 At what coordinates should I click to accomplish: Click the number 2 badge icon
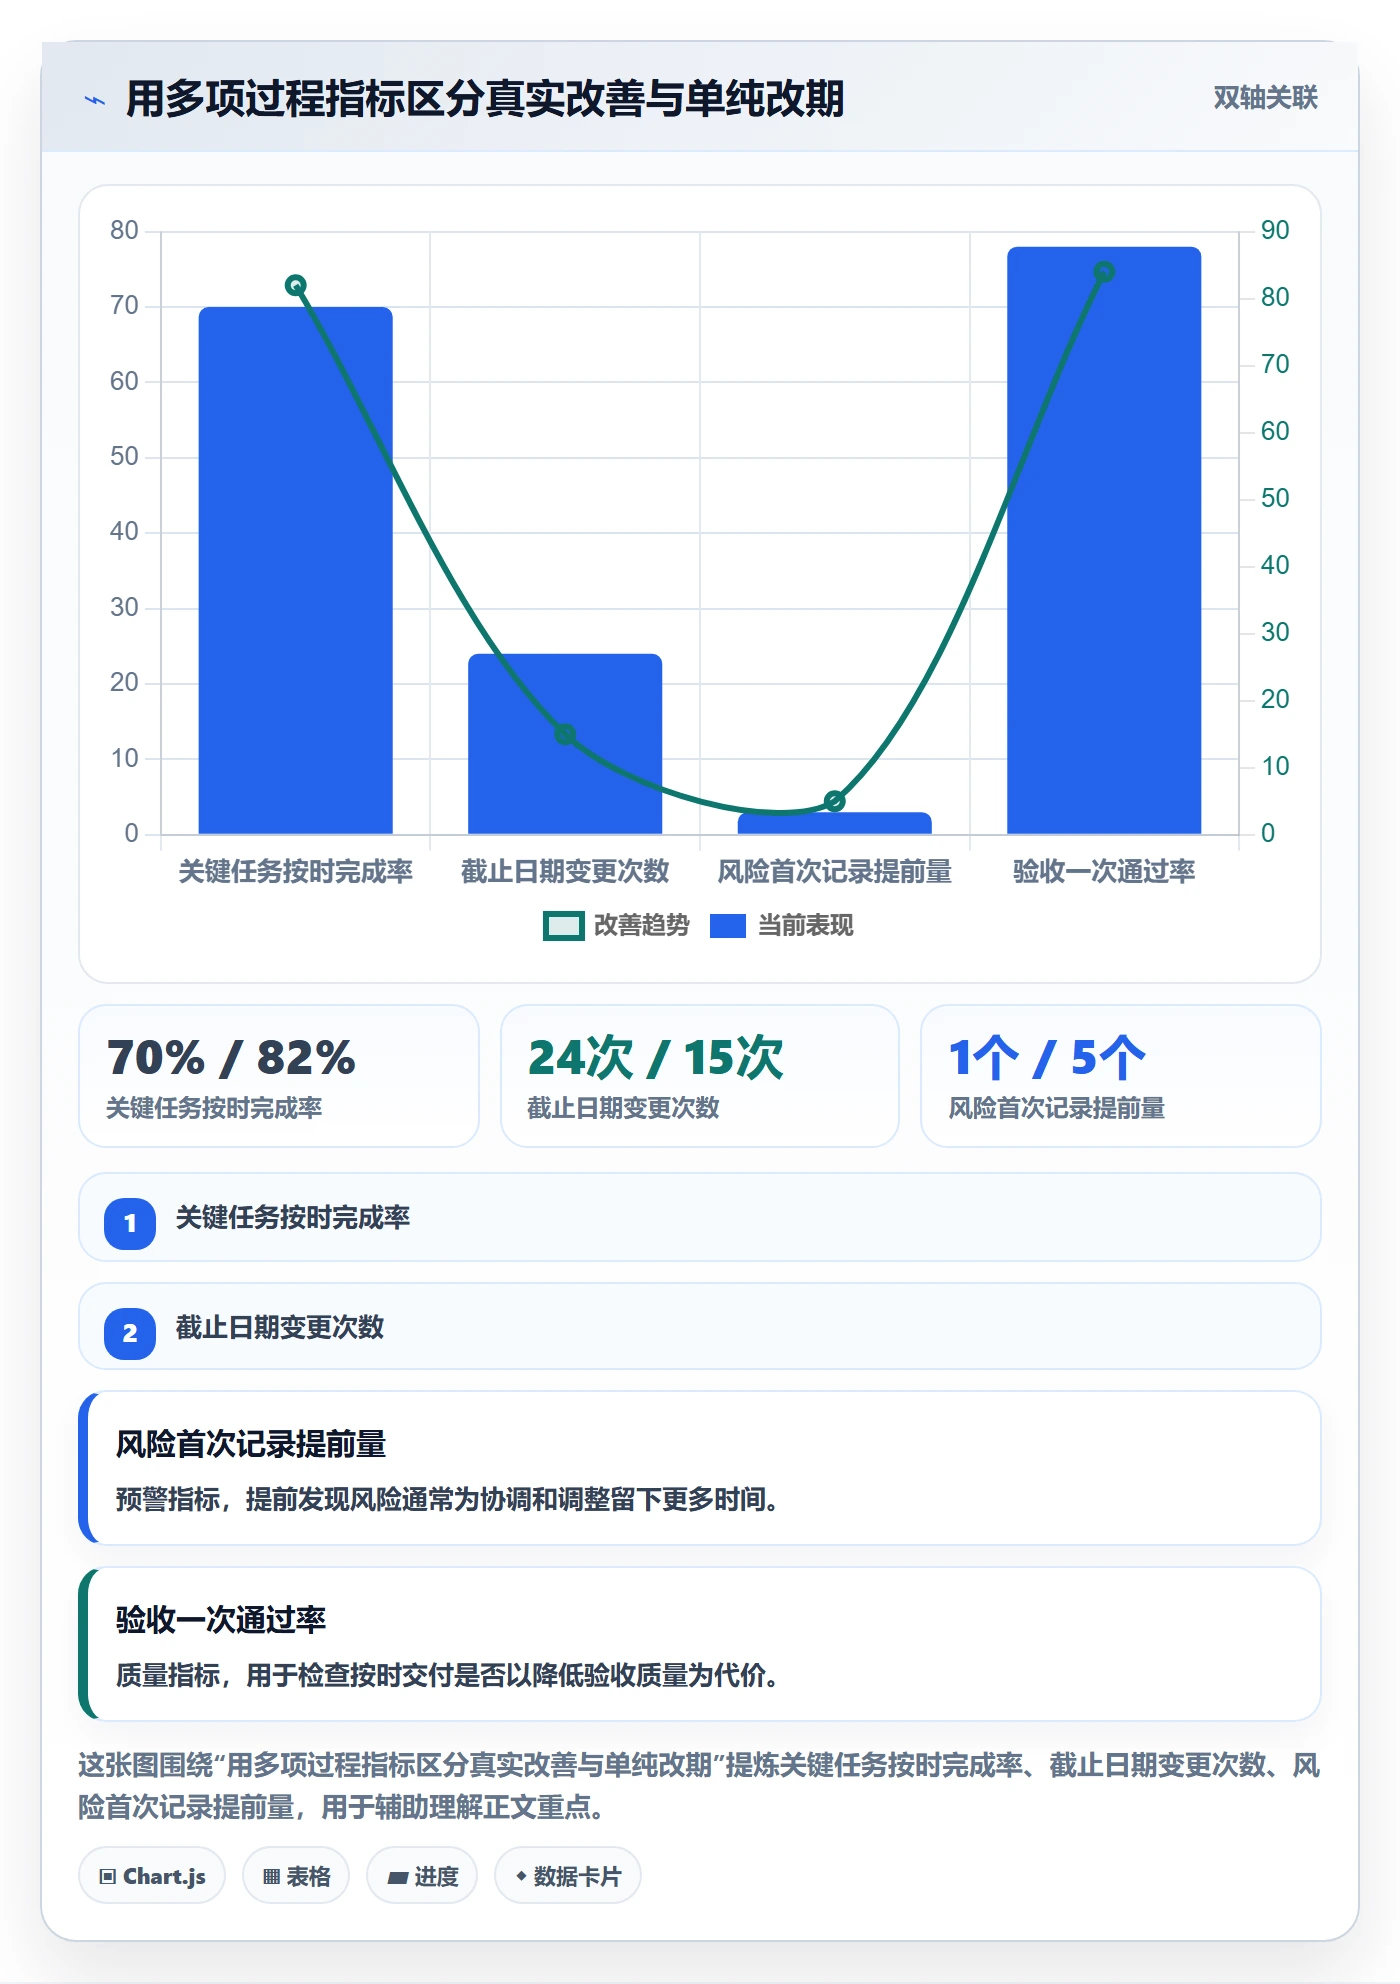tap(130, 1333)
